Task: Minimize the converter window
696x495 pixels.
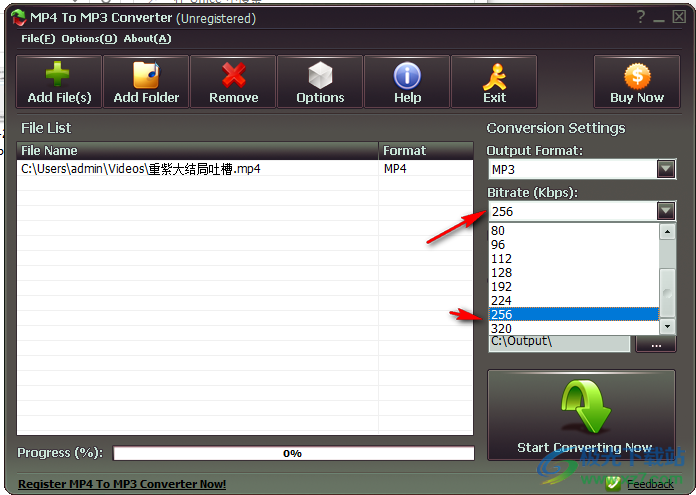Action: pyautogui.click(x=659, y=18)
